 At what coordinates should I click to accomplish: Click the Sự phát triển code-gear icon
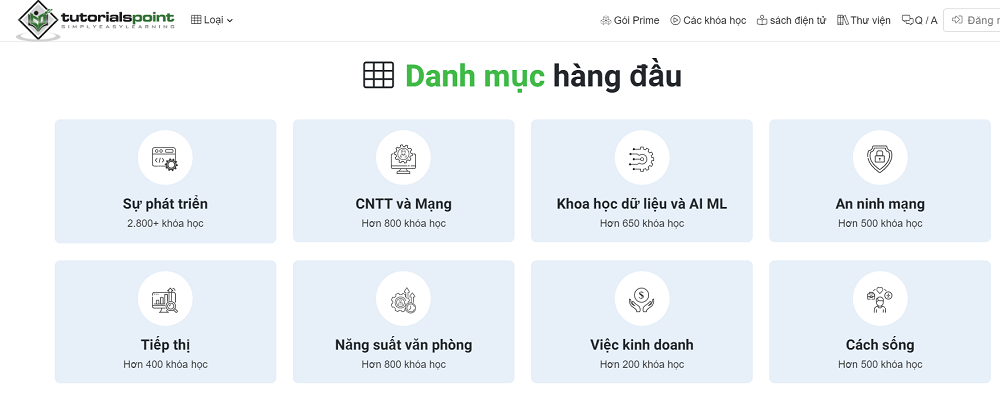pyautogui.click(x=165, y=158)
